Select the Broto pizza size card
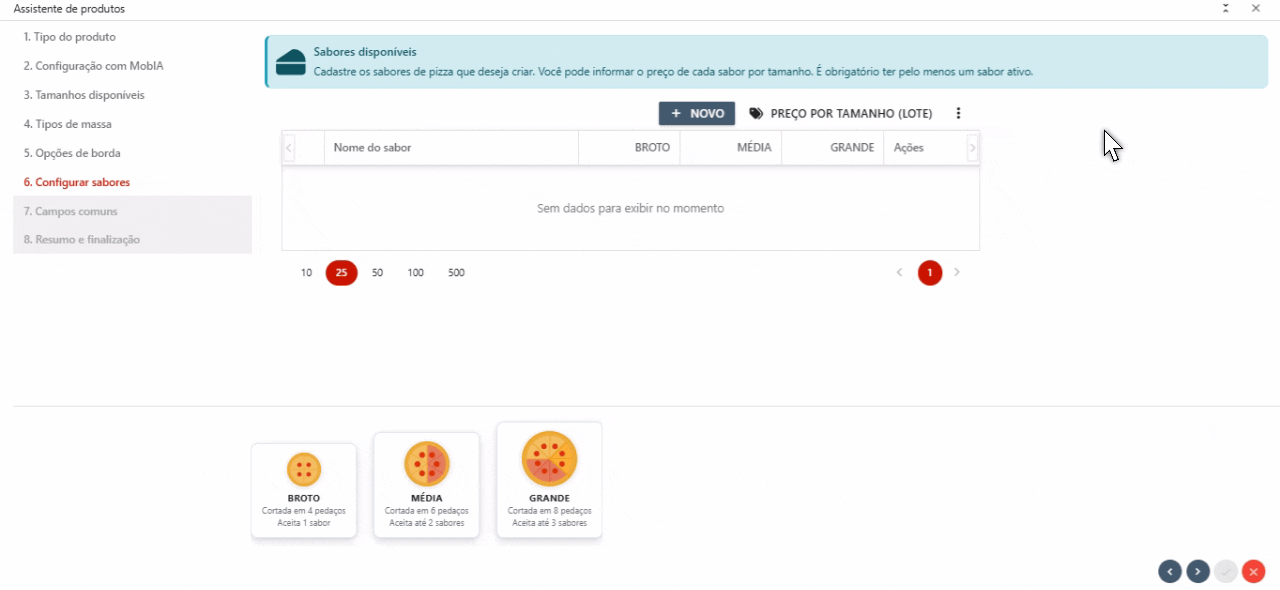The image size is (1280, 590). click(304, 490)
